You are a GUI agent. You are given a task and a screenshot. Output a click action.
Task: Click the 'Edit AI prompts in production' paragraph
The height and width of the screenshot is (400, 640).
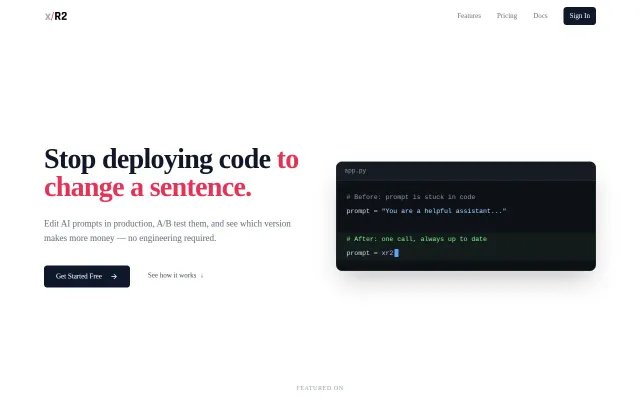(x=167, y=231)
